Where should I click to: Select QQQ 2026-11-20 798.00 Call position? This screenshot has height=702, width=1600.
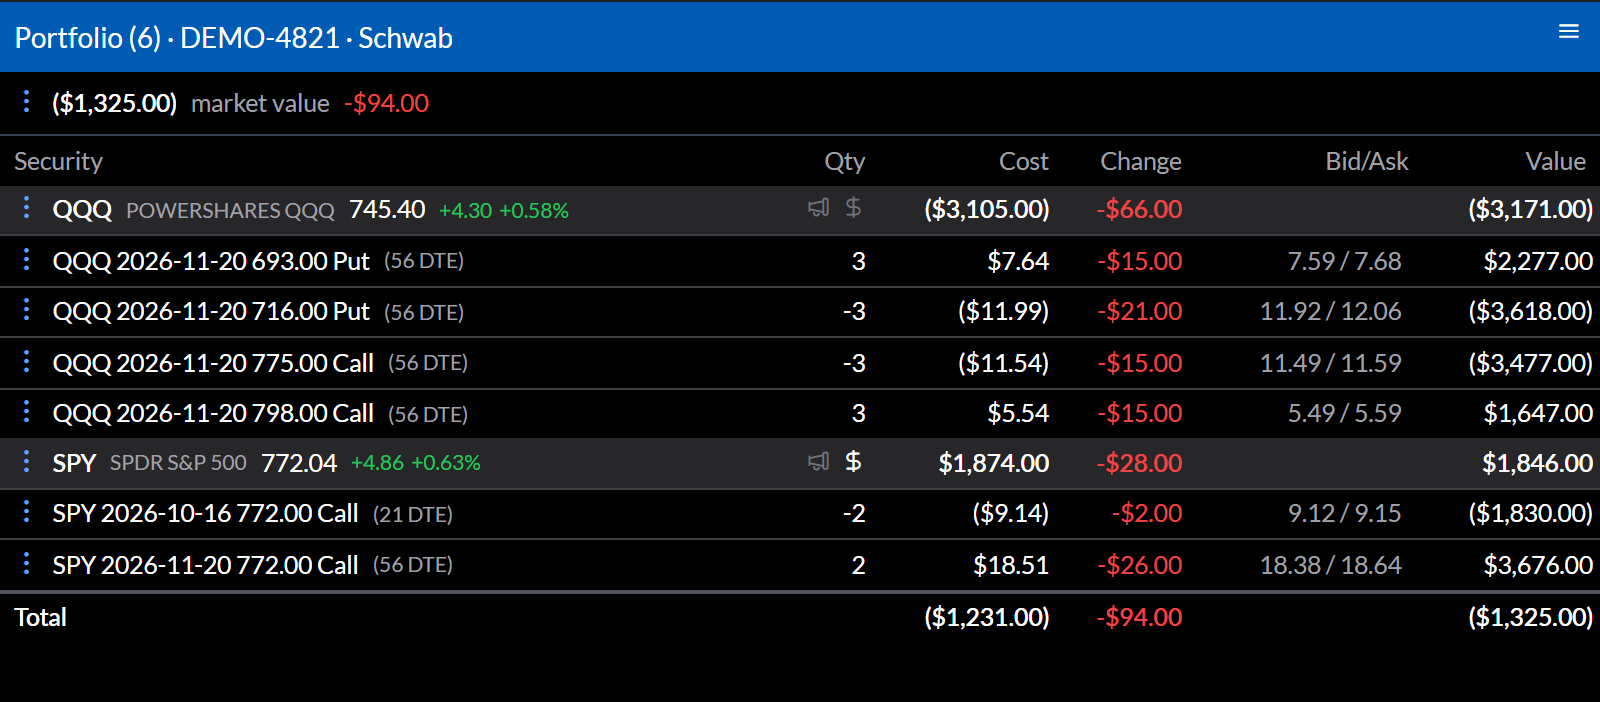pos(213,413)
